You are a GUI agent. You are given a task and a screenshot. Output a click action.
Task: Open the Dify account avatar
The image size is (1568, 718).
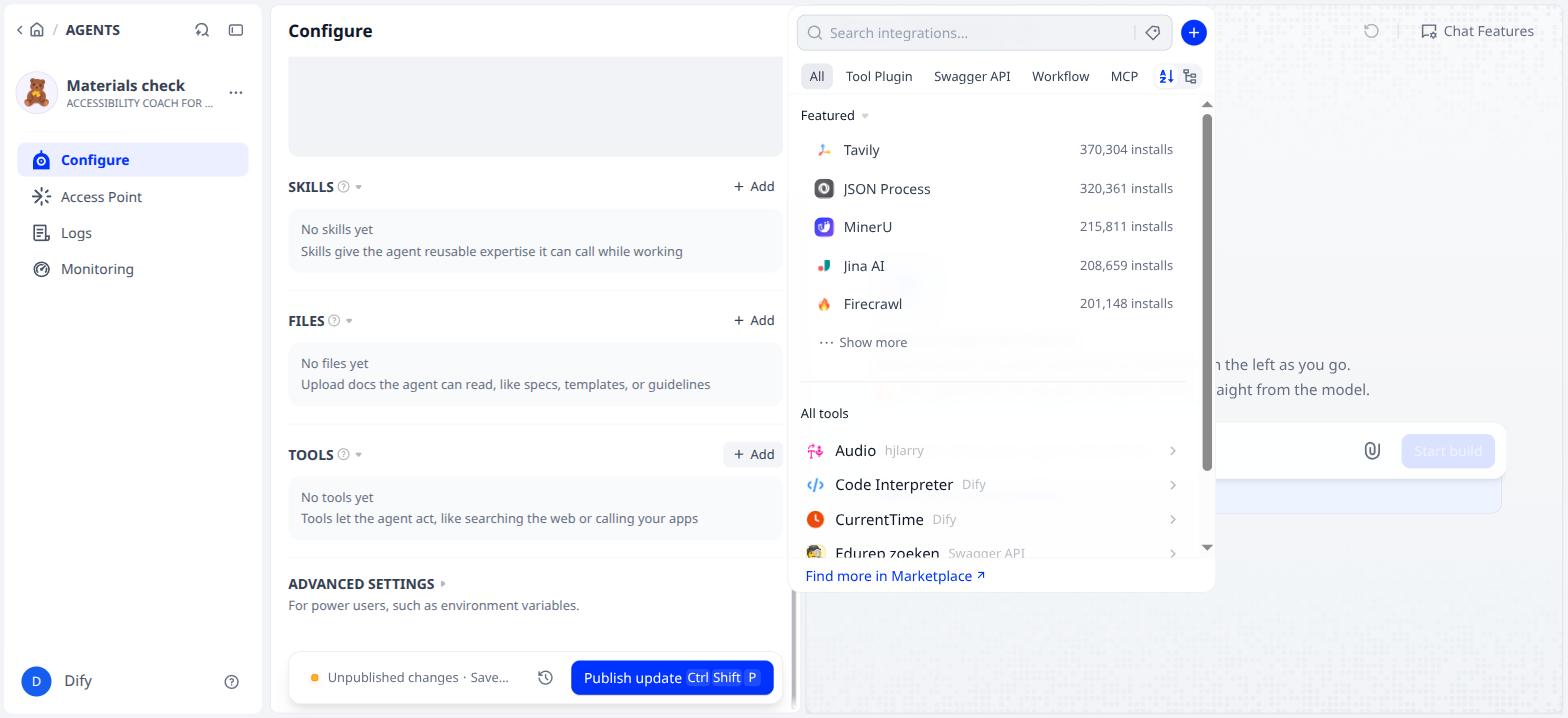coord(36,681)
